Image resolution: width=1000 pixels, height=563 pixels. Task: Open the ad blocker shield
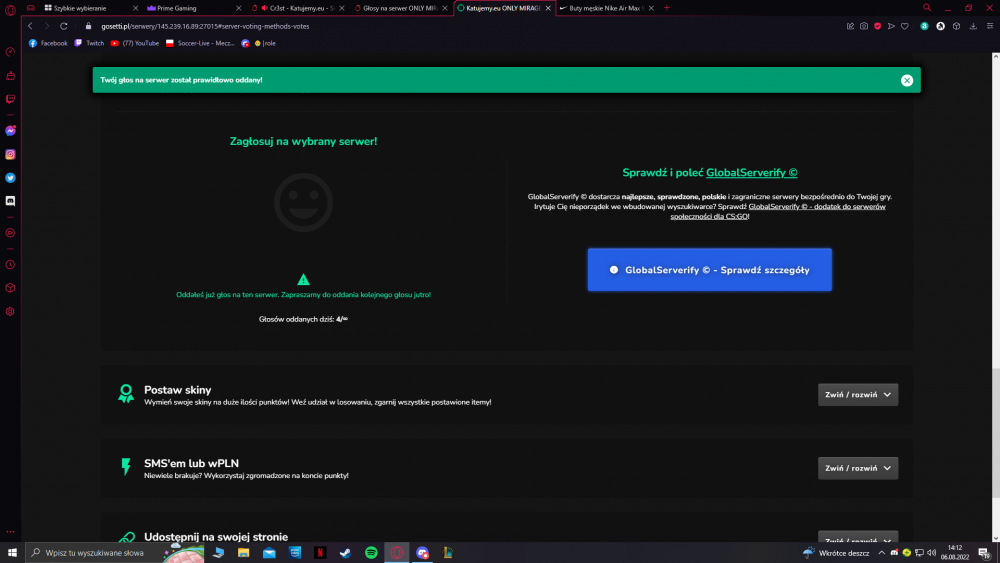tap(878, 26)
